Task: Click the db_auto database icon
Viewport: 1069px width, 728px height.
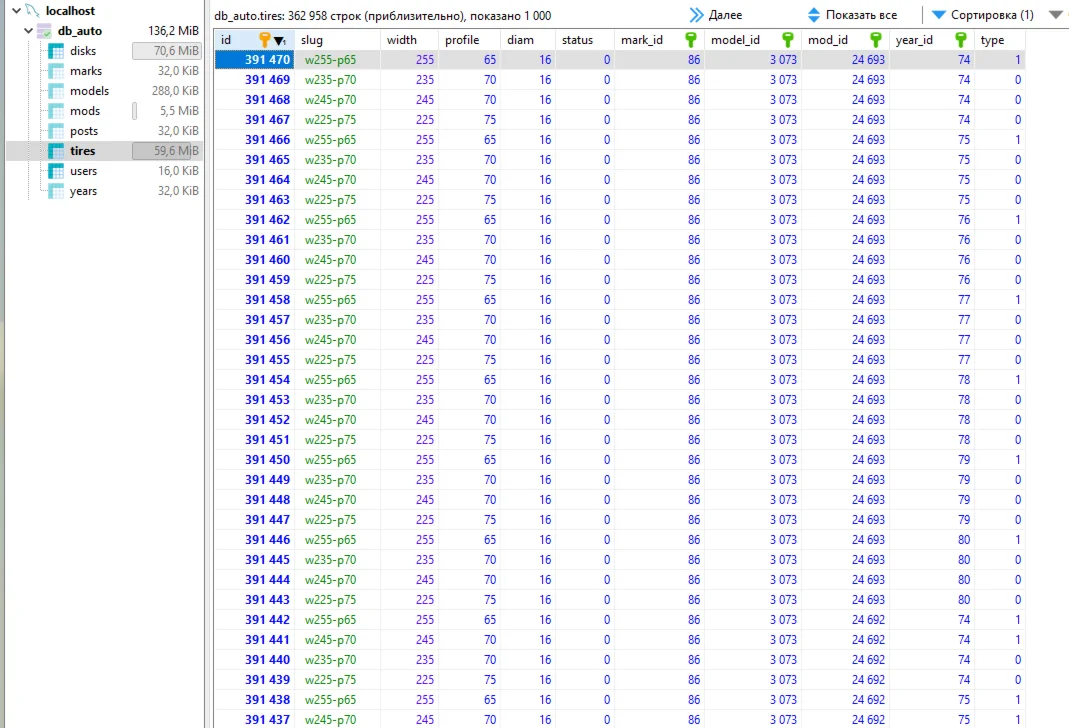Action: click(44, 31)
